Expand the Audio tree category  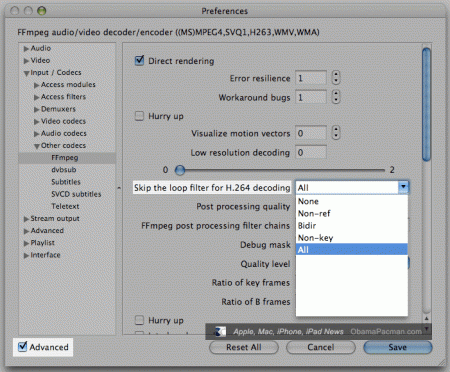26,49
